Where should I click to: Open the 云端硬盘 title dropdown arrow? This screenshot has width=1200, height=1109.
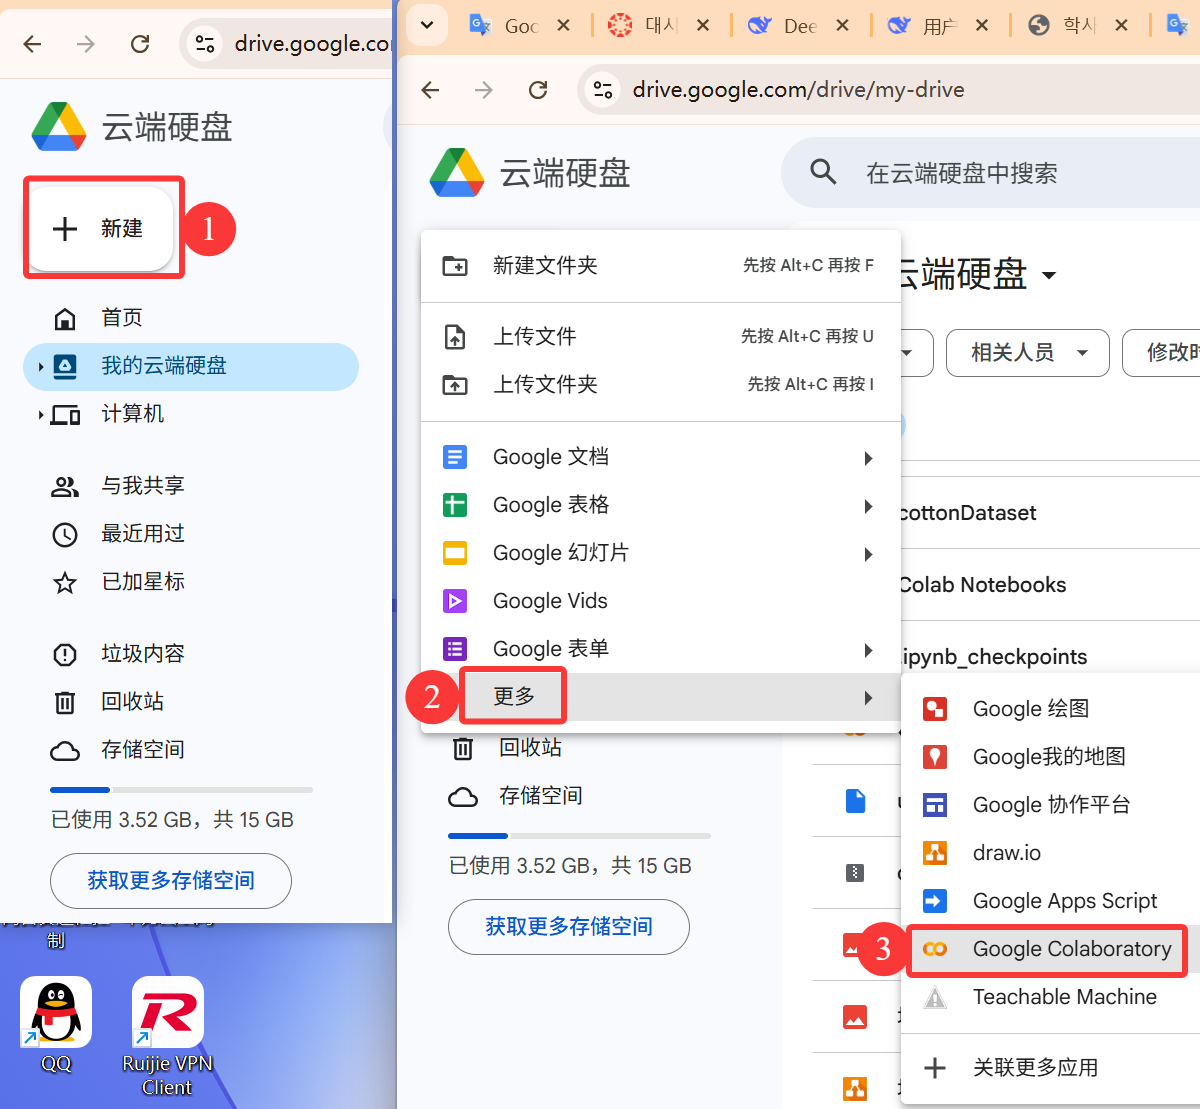(x=1049, y=275)
